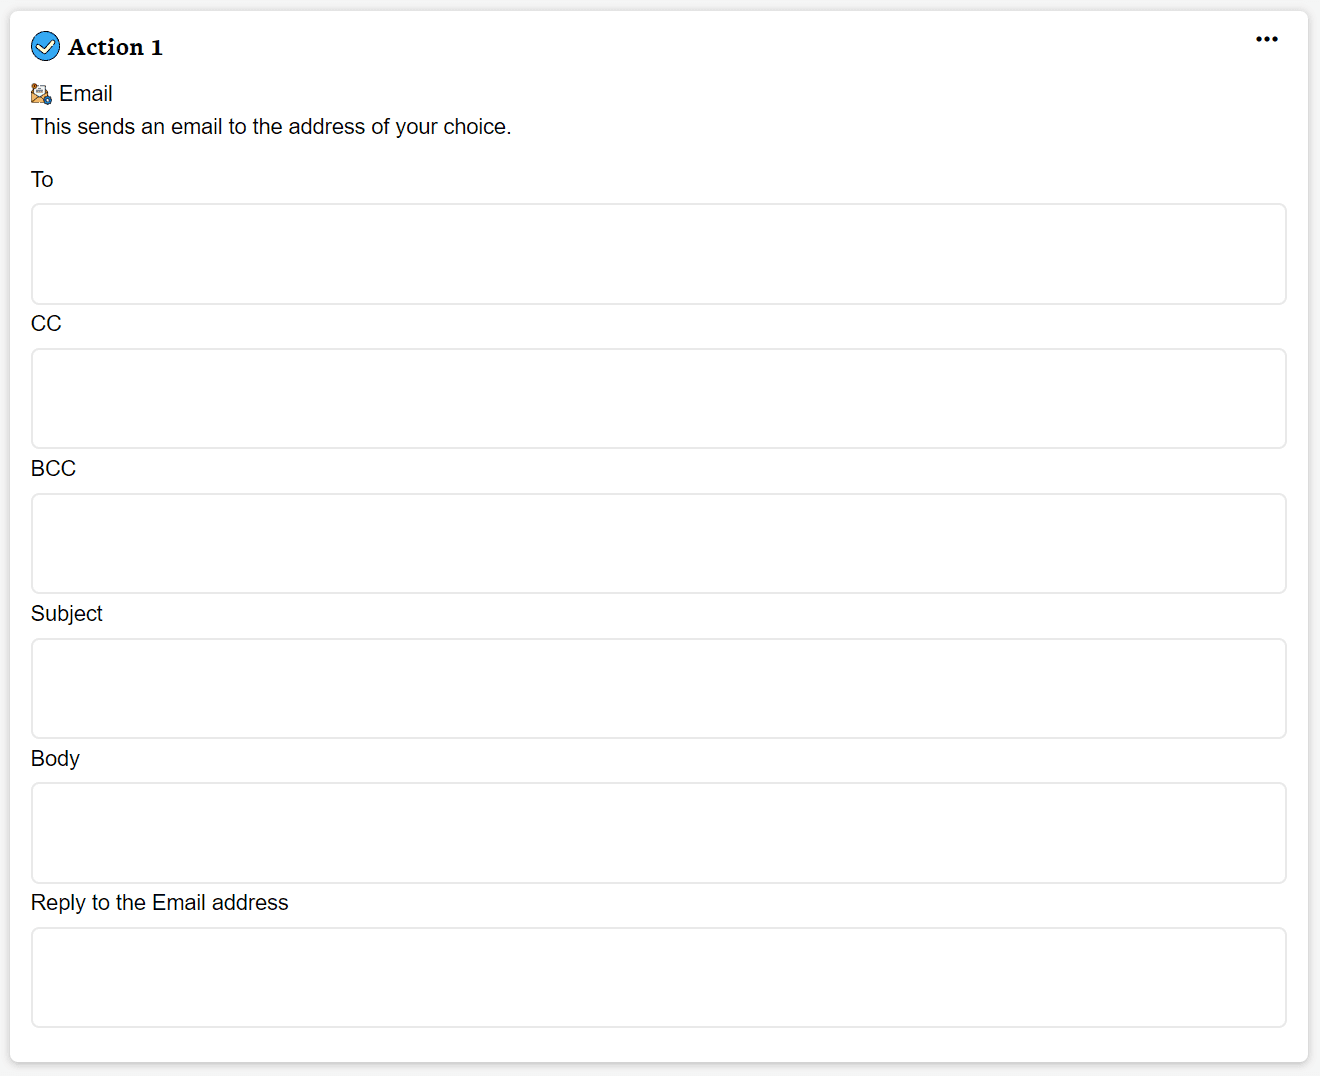Click the Email action type label

click(x=86, y=94)
